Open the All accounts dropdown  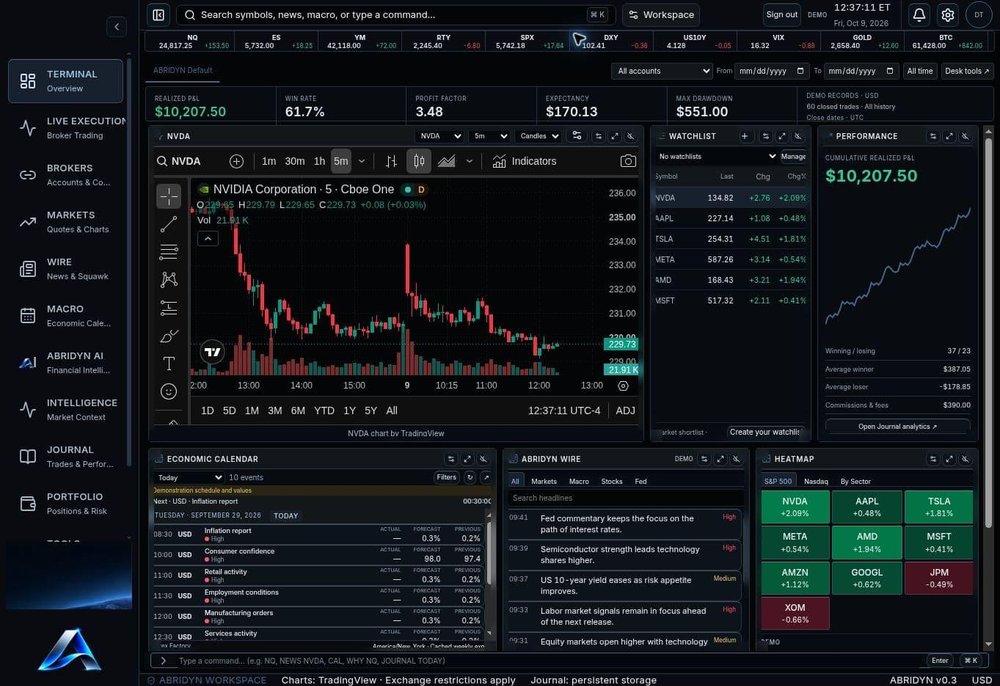coord(661,71)
